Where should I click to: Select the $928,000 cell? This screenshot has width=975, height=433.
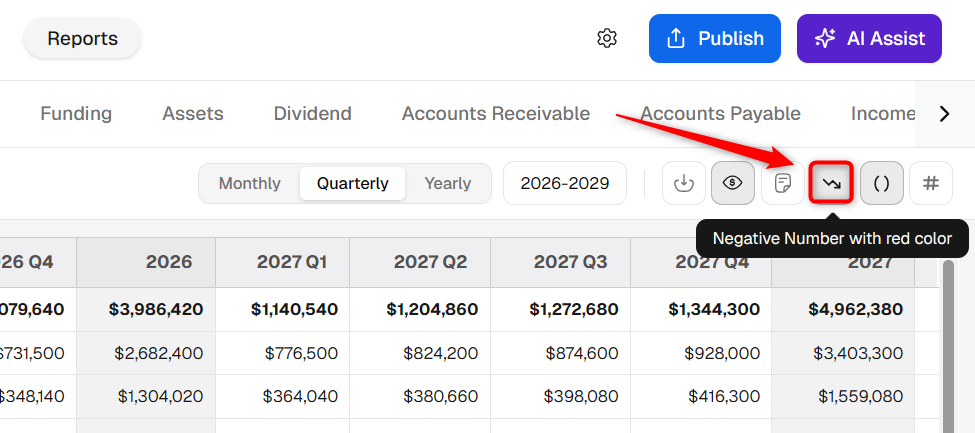(701, 353)
